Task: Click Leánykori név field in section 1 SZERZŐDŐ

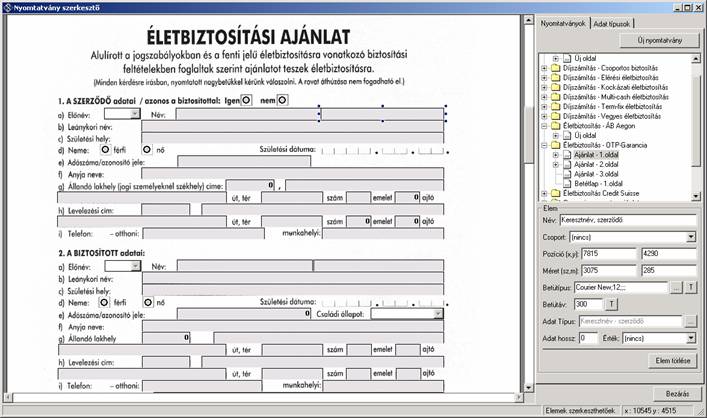Action: tap(293, 126)
